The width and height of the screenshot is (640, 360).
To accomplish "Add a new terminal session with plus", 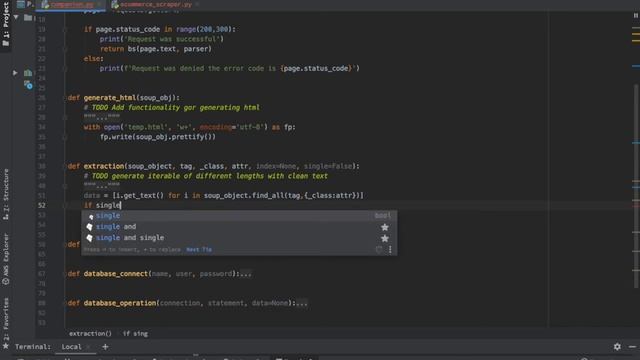I will (x=105, y=347).
